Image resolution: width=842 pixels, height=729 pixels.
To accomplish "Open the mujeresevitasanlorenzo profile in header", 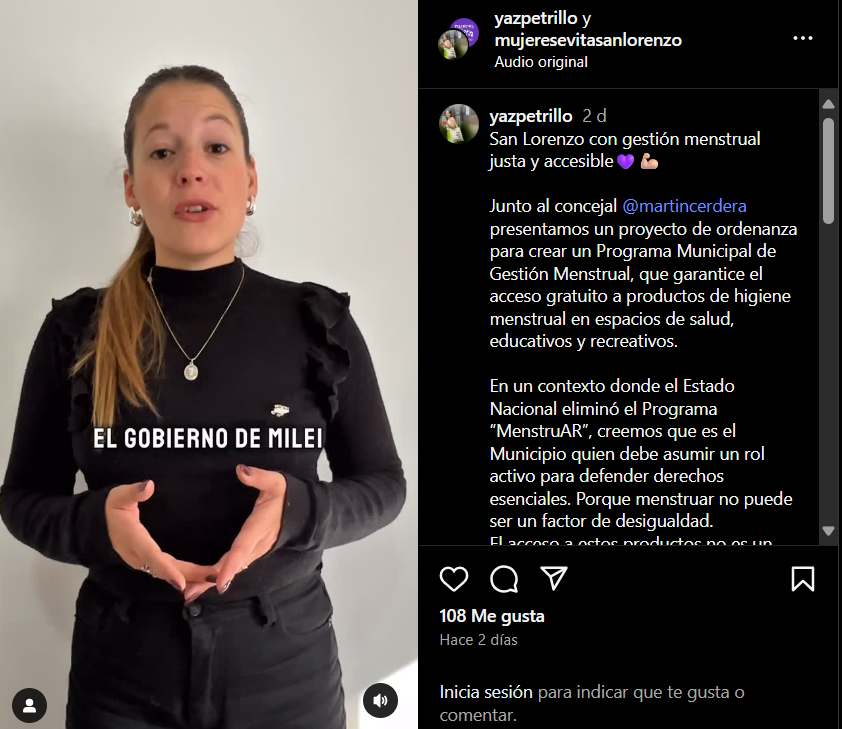I will coord(588,40).
